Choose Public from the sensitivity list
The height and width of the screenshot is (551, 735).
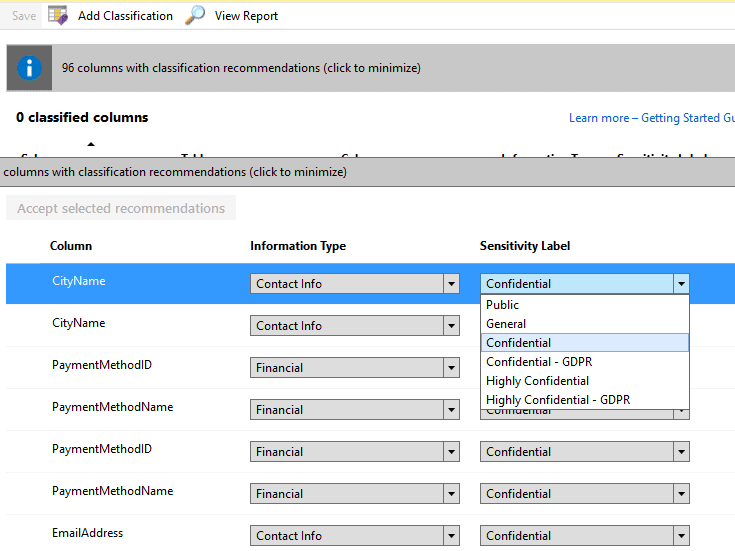click(x=503, y=305)
